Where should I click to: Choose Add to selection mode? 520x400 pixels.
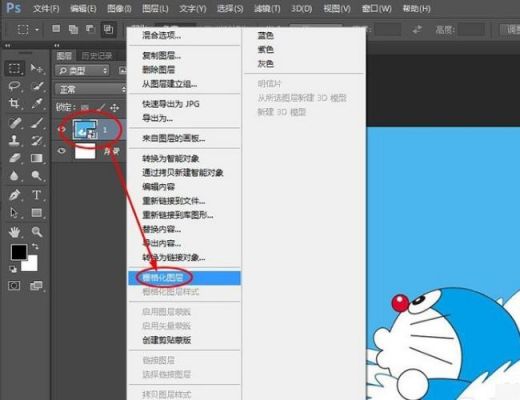tap(73, 29)
